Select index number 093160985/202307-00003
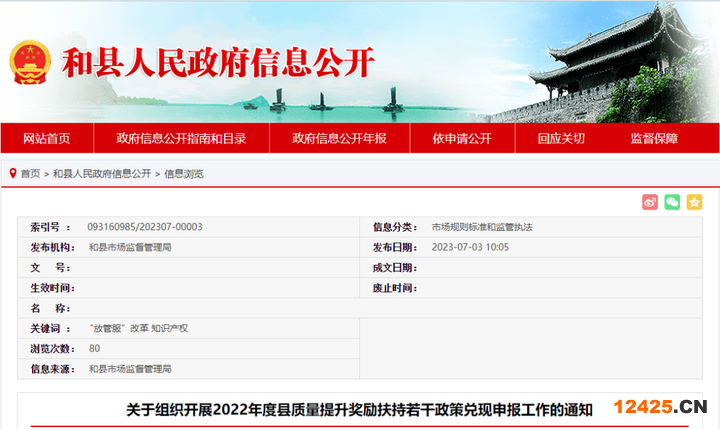 (145, 227)
